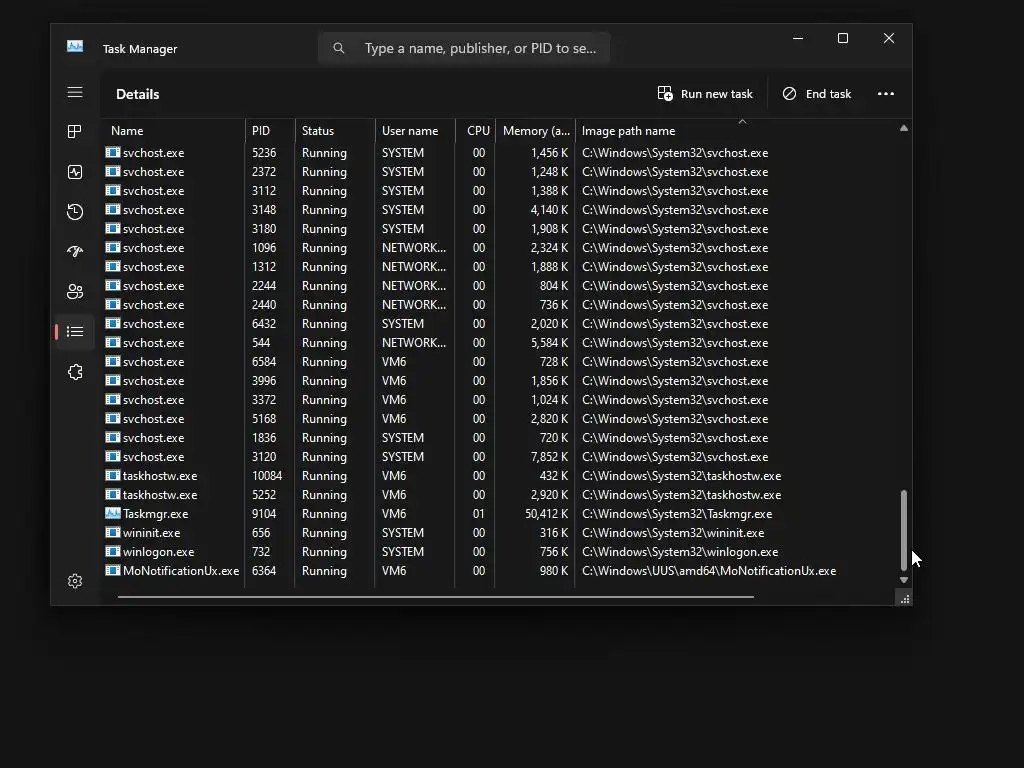This screenshot has height=768, width=1024.
Task: Select svchost.exe with PID 6584
Action: [500, 362]
